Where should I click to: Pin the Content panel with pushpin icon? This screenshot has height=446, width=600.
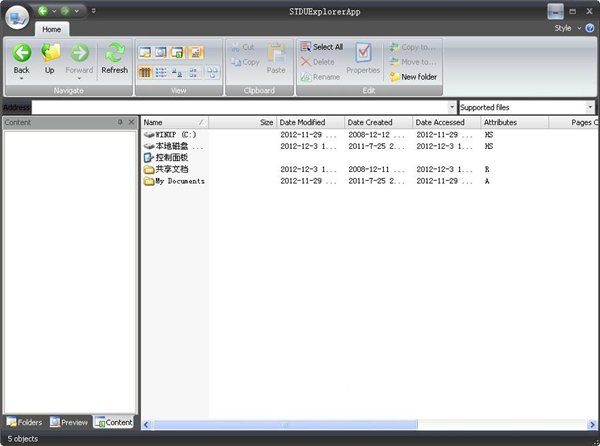[120, 122]
